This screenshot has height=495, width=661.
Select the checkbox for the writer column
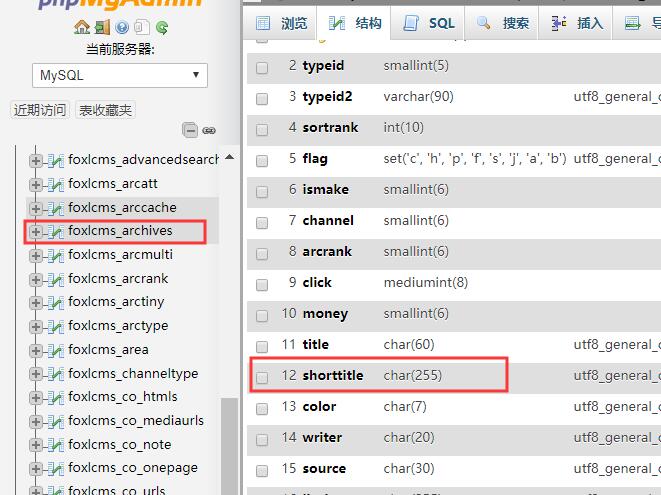pyautogui.click(x=262, y=439)
